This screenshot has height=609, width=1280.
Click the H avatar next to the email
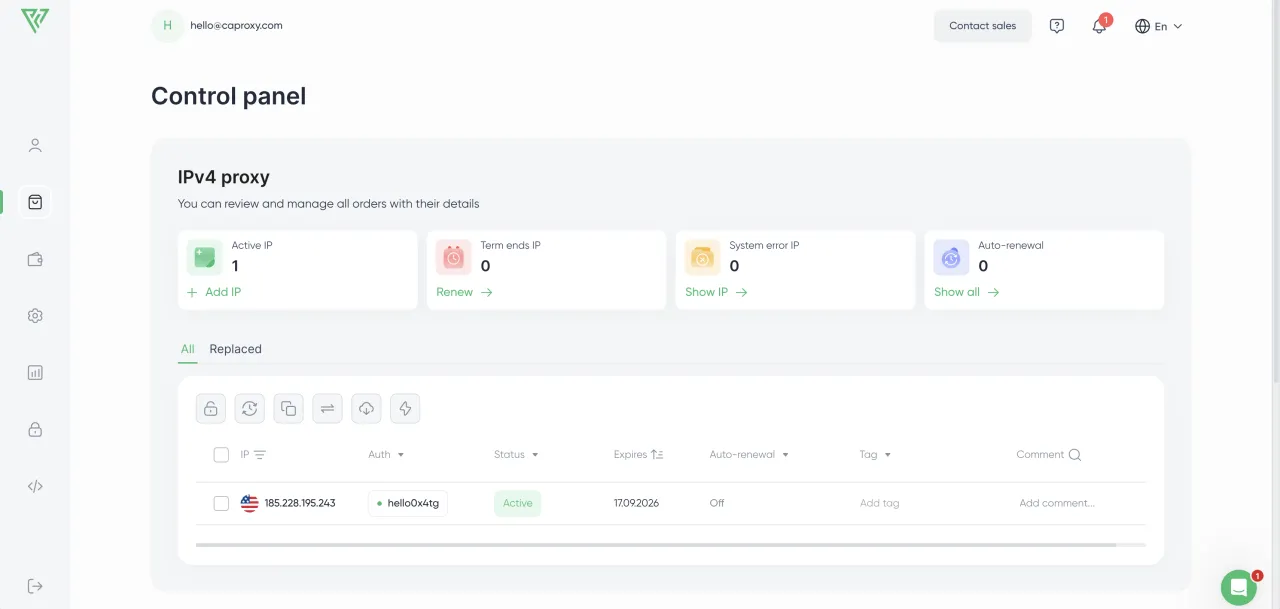[x=167, y=26]
